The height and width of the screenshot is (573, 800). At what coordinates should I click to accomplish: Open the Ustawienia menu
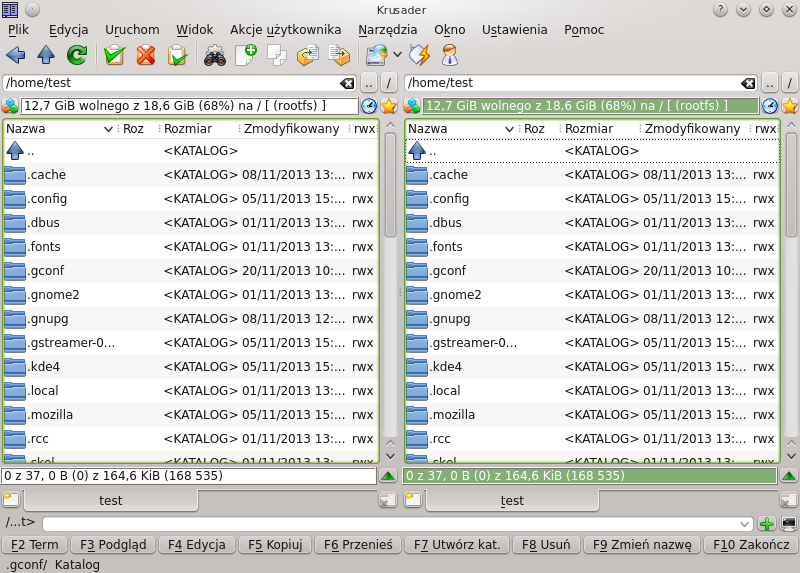click(514, 30)
